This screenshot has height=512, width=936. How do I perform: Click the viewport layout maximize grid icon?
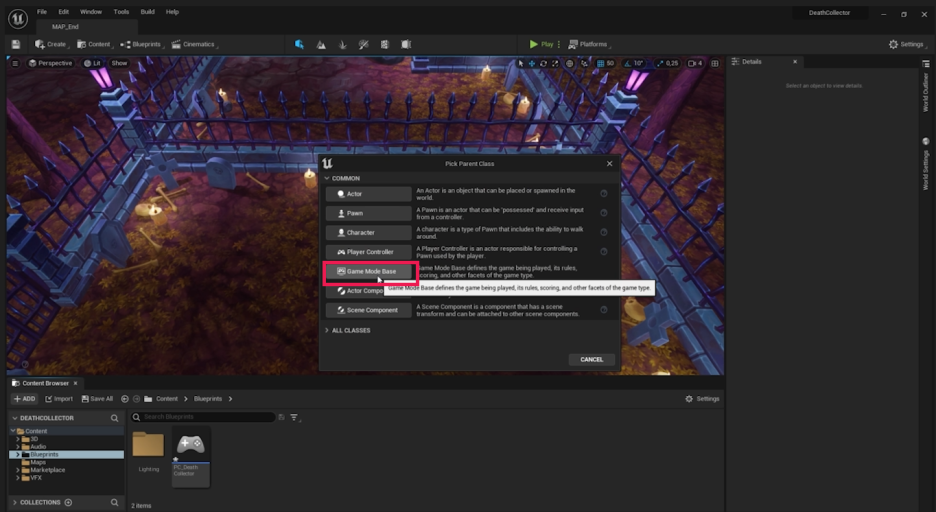(715, 63)
